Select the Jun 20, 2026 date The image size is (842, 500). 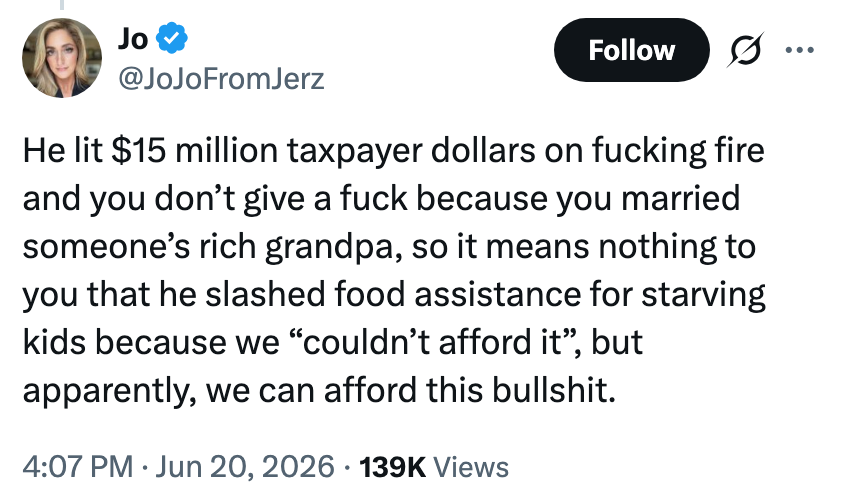(245, 466)
